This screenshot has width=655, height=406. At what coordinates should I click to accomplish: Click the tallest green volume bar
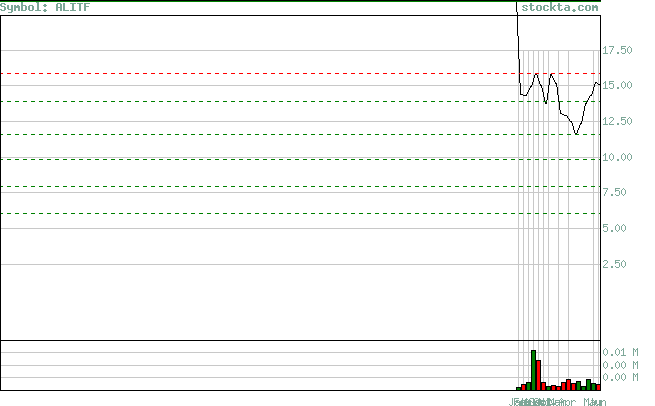tap(533, 370)
